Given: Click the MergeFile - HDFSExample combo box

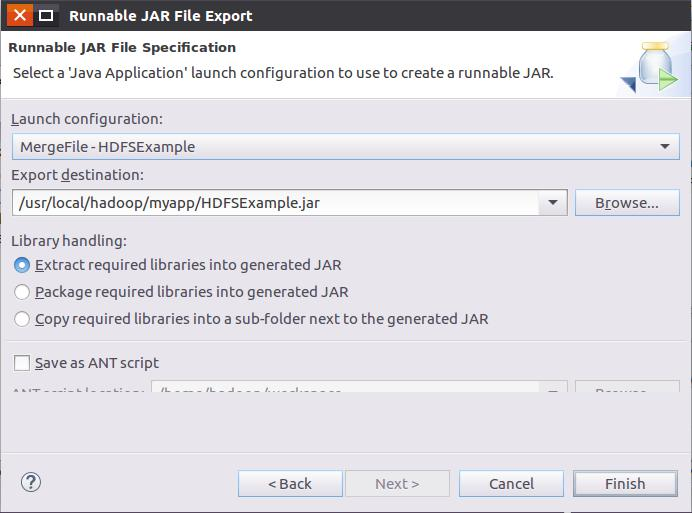Looking at the screenshot, I should (x=346, y=147).
